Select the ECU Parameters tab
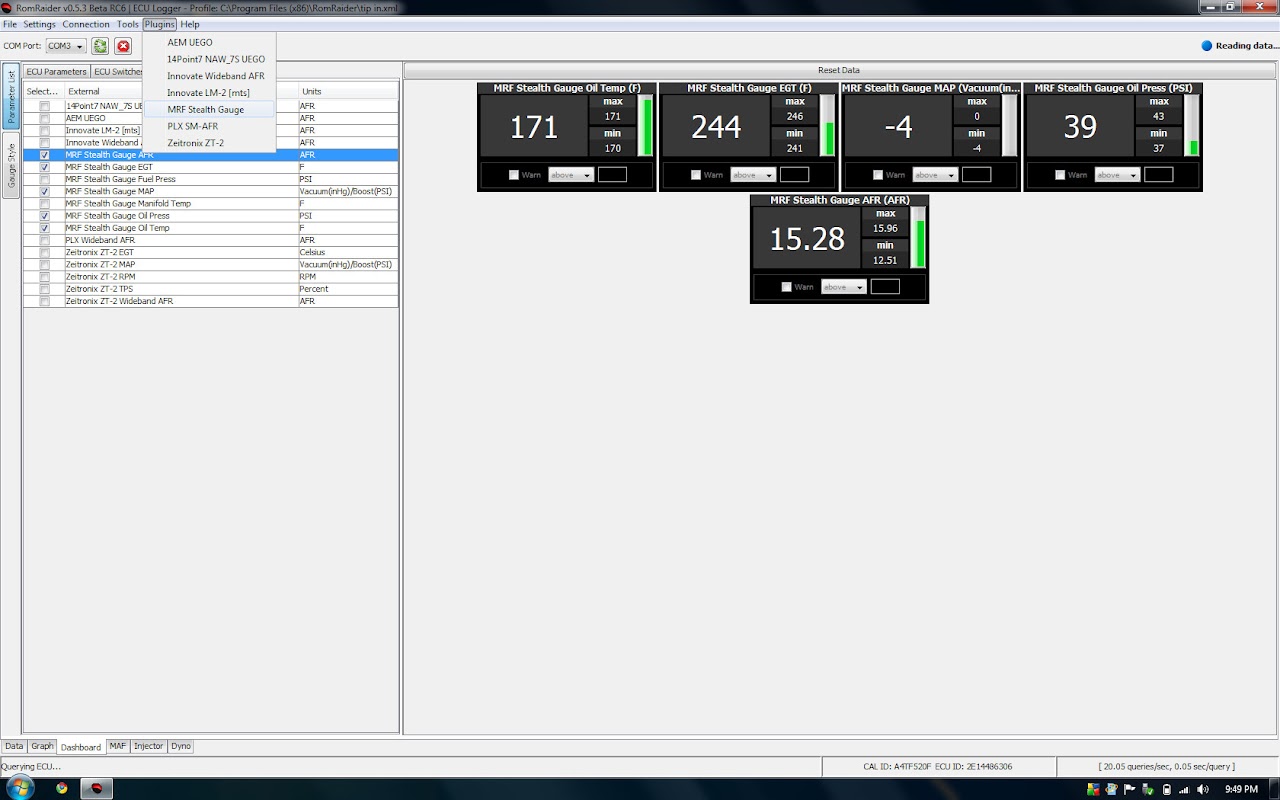Viewport: 1280px width, 800px height. (56, 71)
